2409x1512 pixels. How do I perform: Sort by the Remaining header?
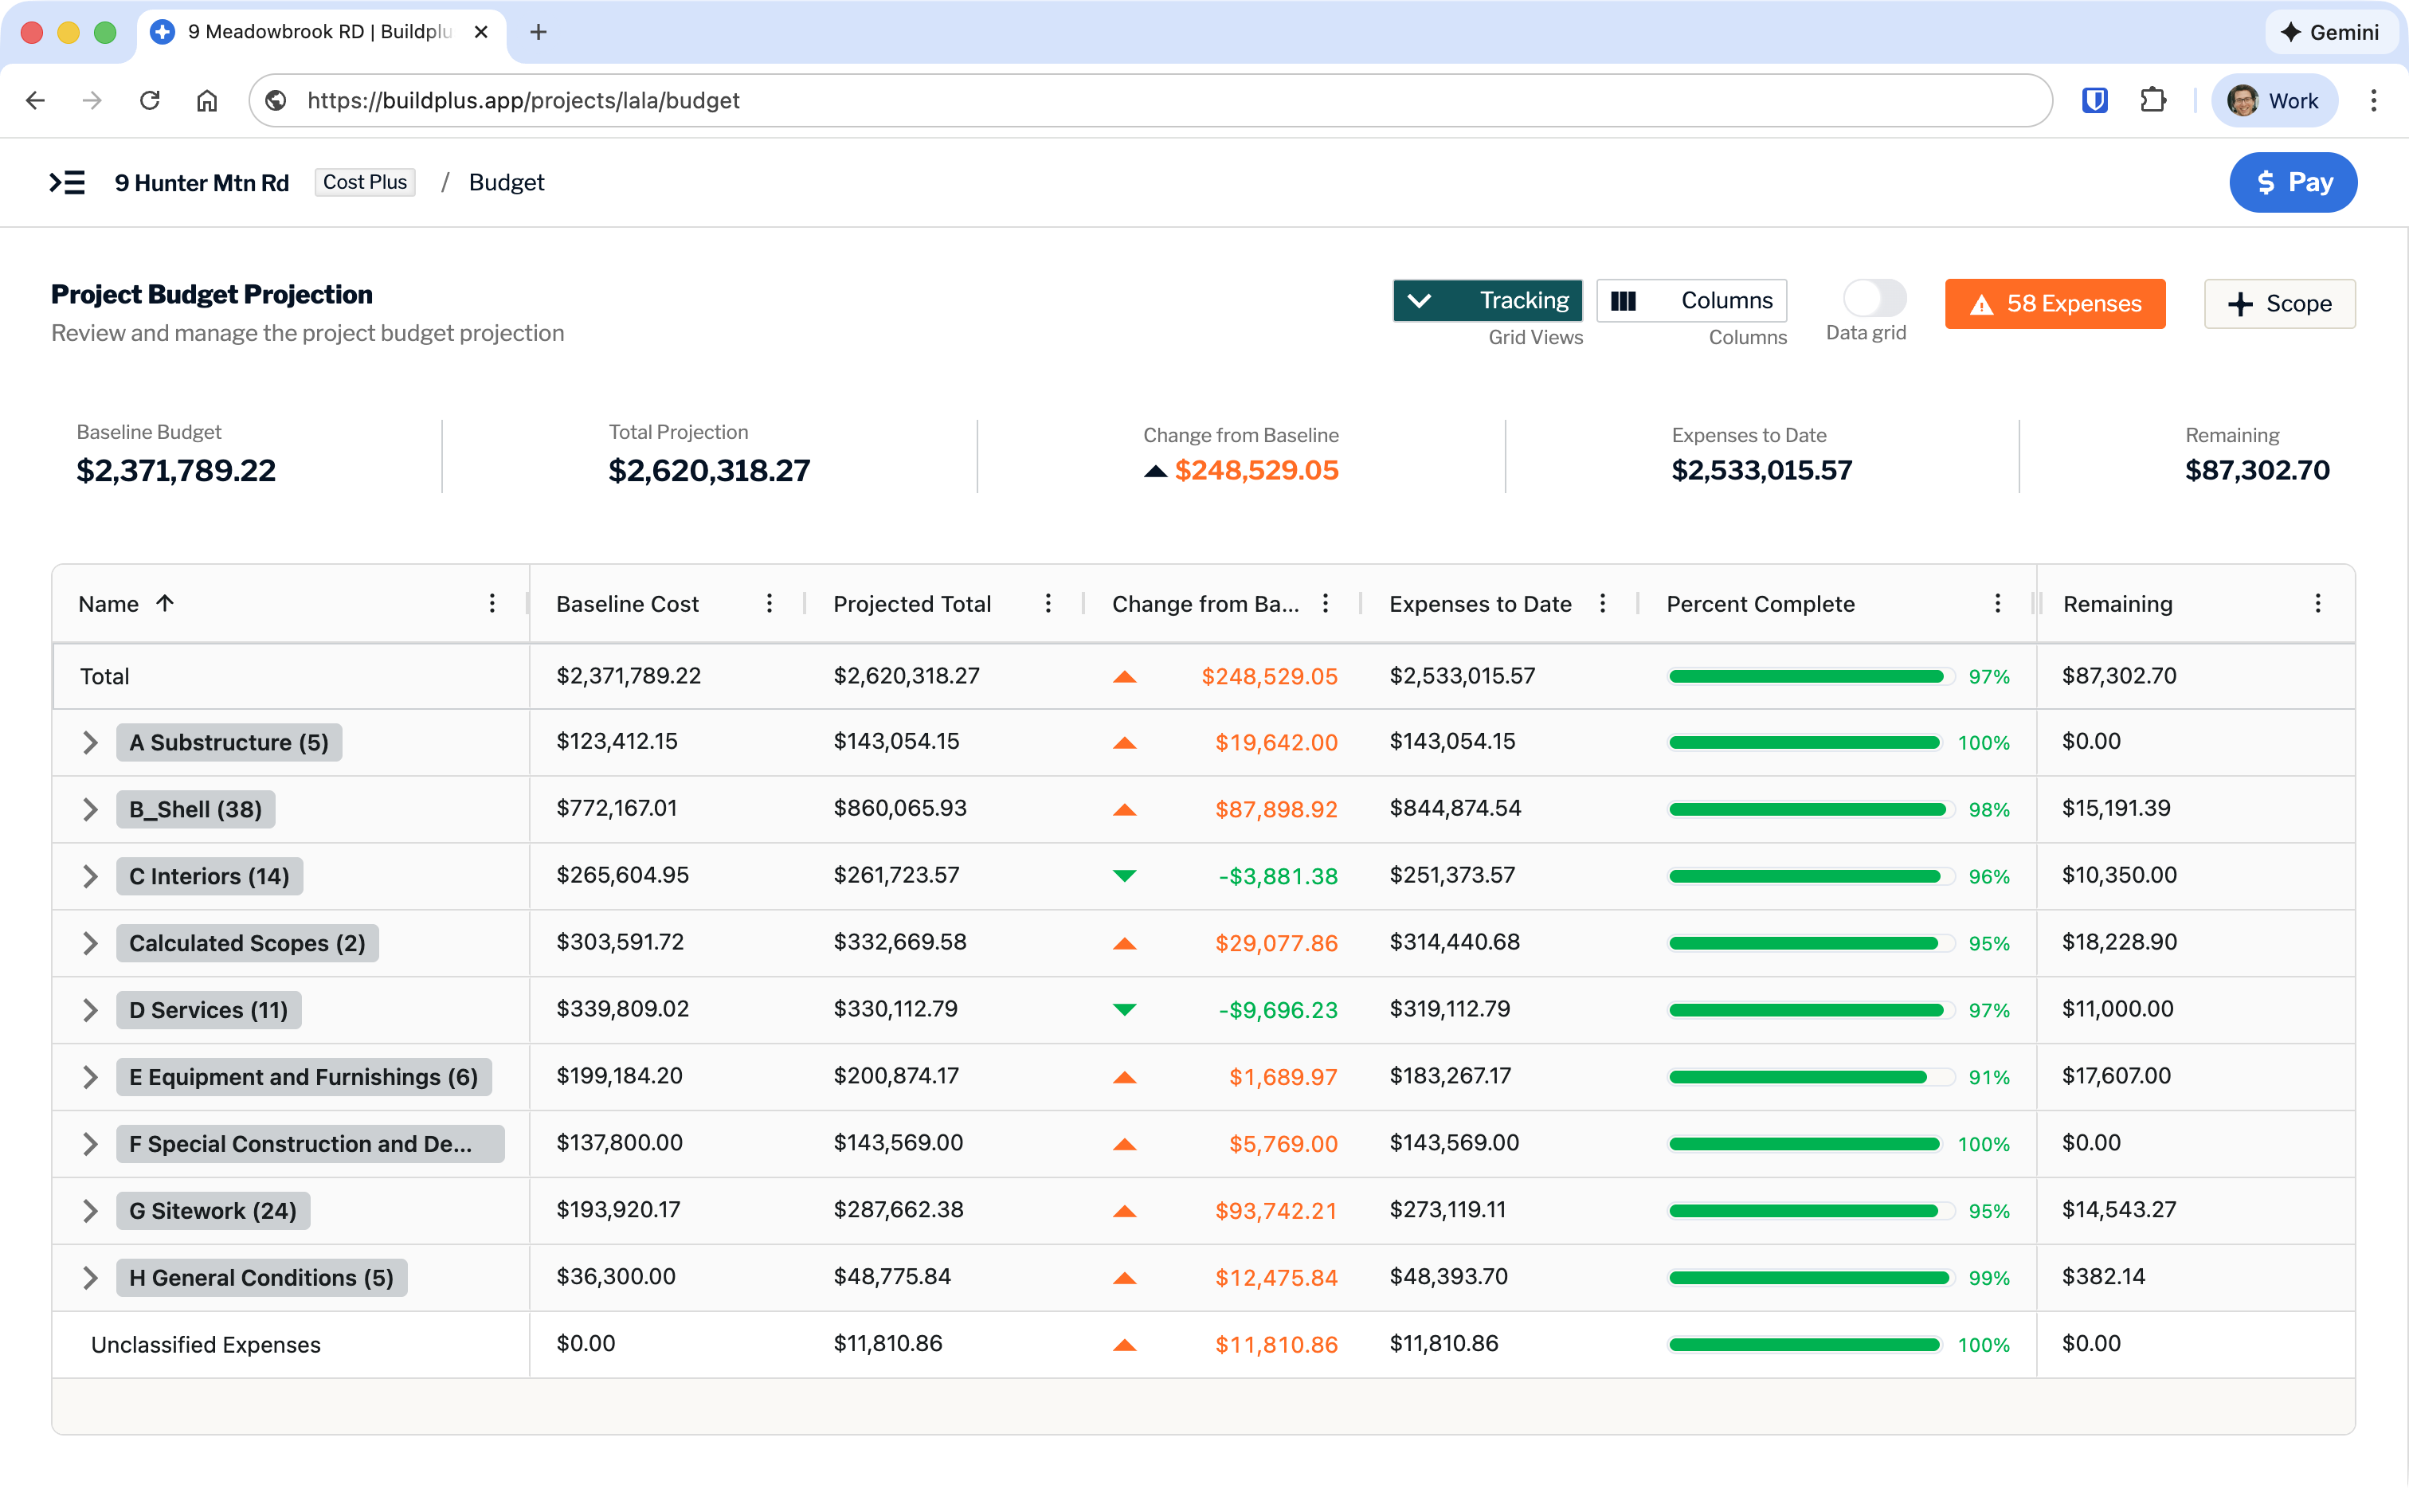(2117, 603)
